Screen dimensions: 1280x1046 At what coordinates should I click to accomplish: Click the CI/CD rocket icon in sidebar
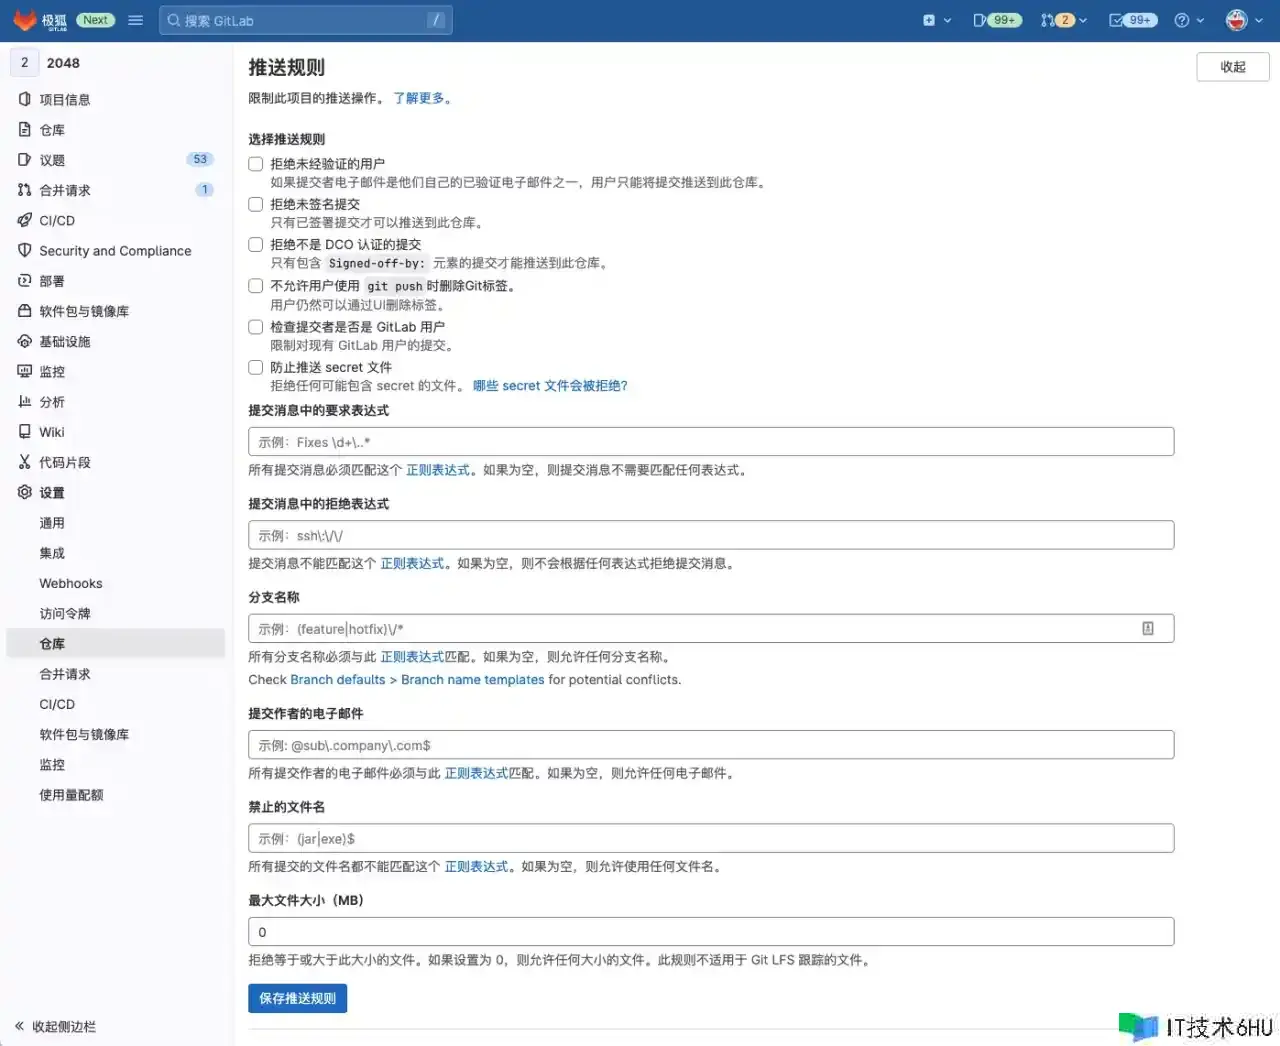[25, 220]
